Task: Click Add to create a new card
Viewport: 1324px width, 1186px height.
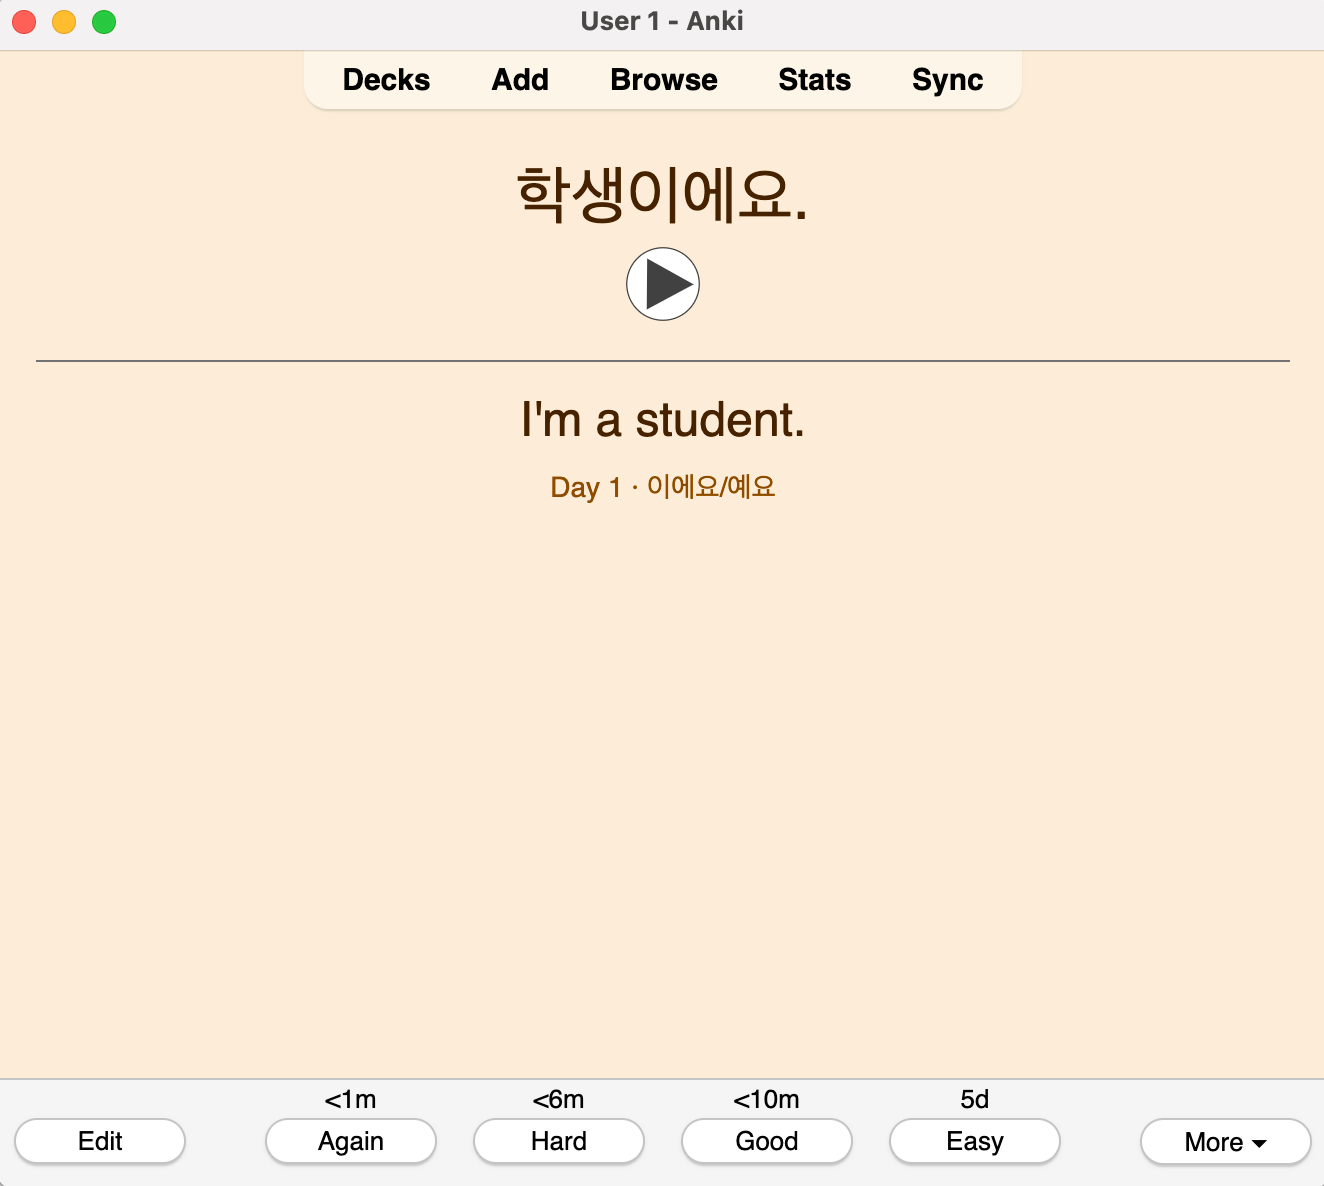Action: (520, 80)
